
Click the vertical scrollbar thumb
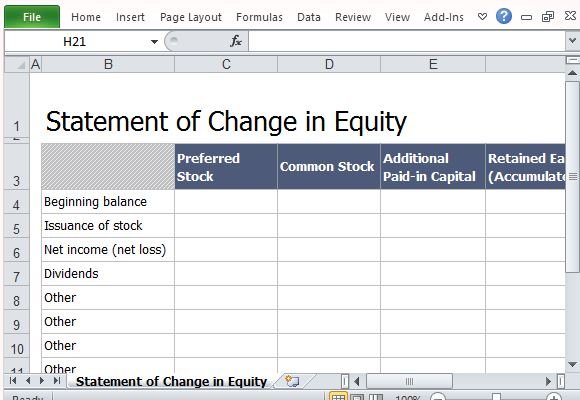(x=572, y=177)
